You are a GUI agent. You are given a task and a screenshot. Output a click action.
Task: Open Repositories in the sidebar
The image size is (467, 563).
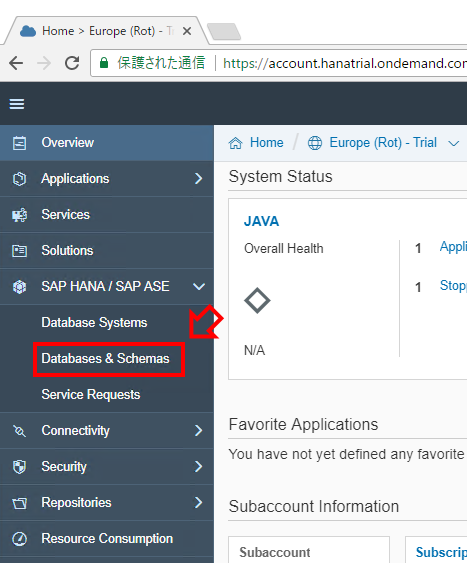107,502
